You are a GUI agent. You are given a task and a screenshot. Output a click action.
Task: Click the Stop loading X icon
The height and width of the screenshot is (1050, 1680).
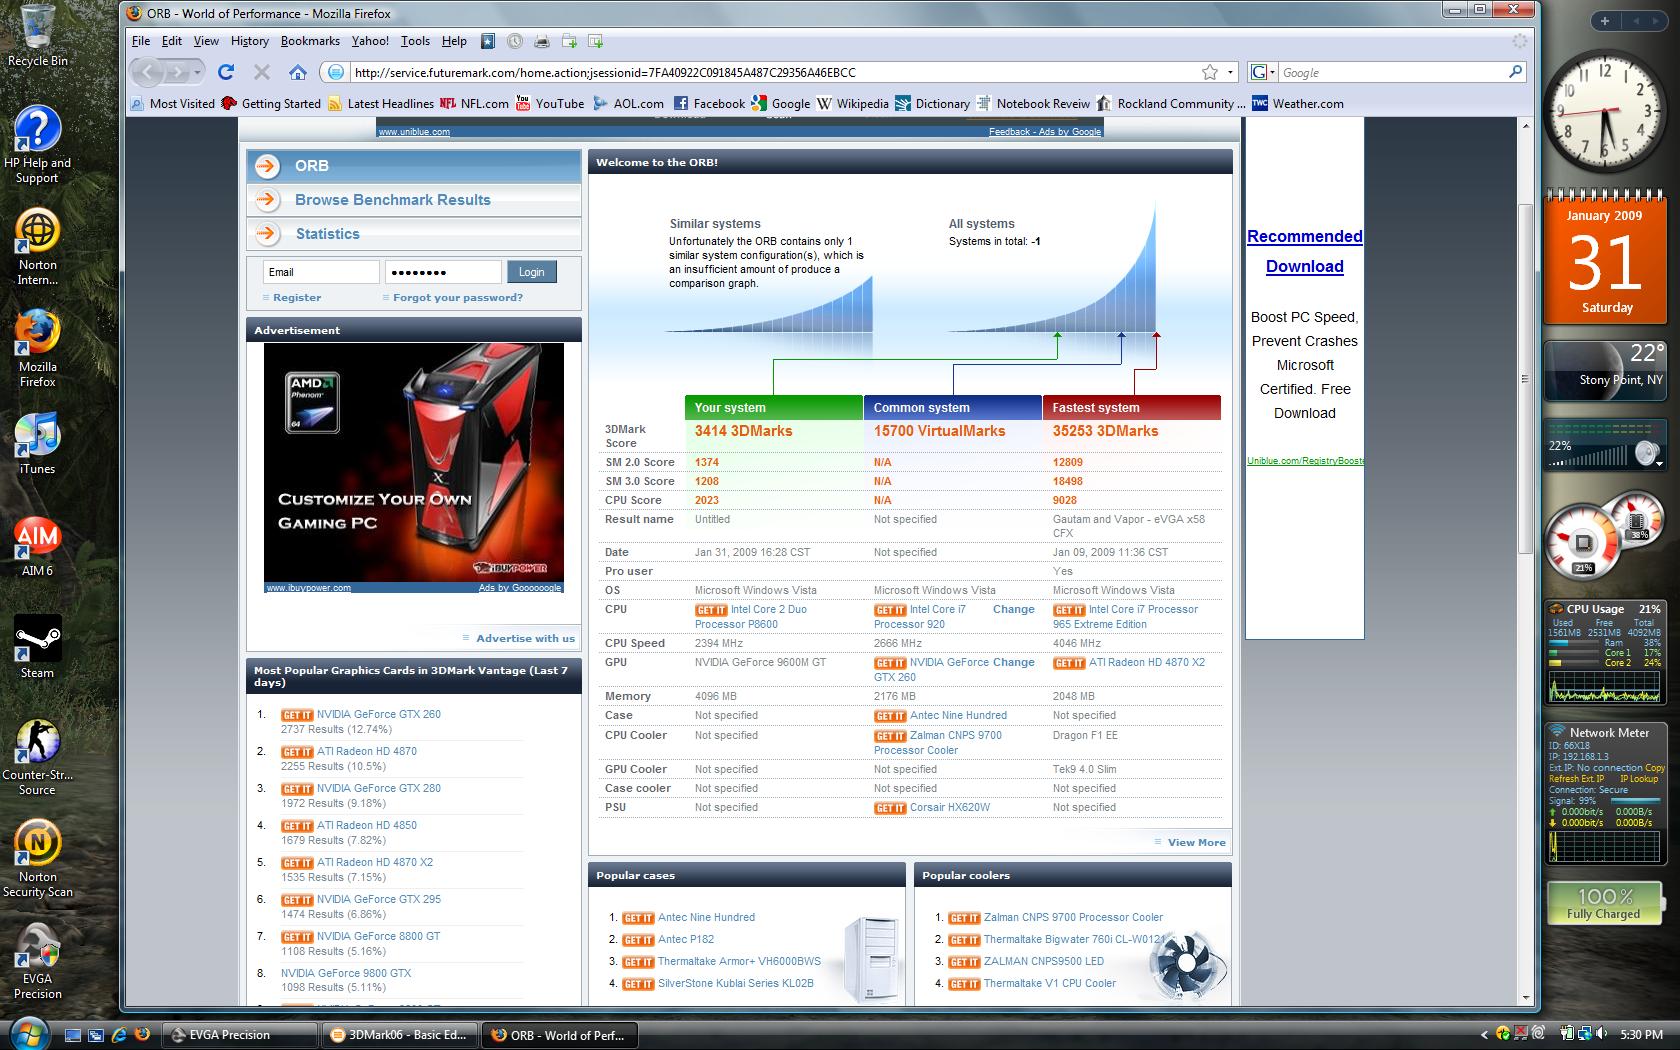[x=262, y=72]
